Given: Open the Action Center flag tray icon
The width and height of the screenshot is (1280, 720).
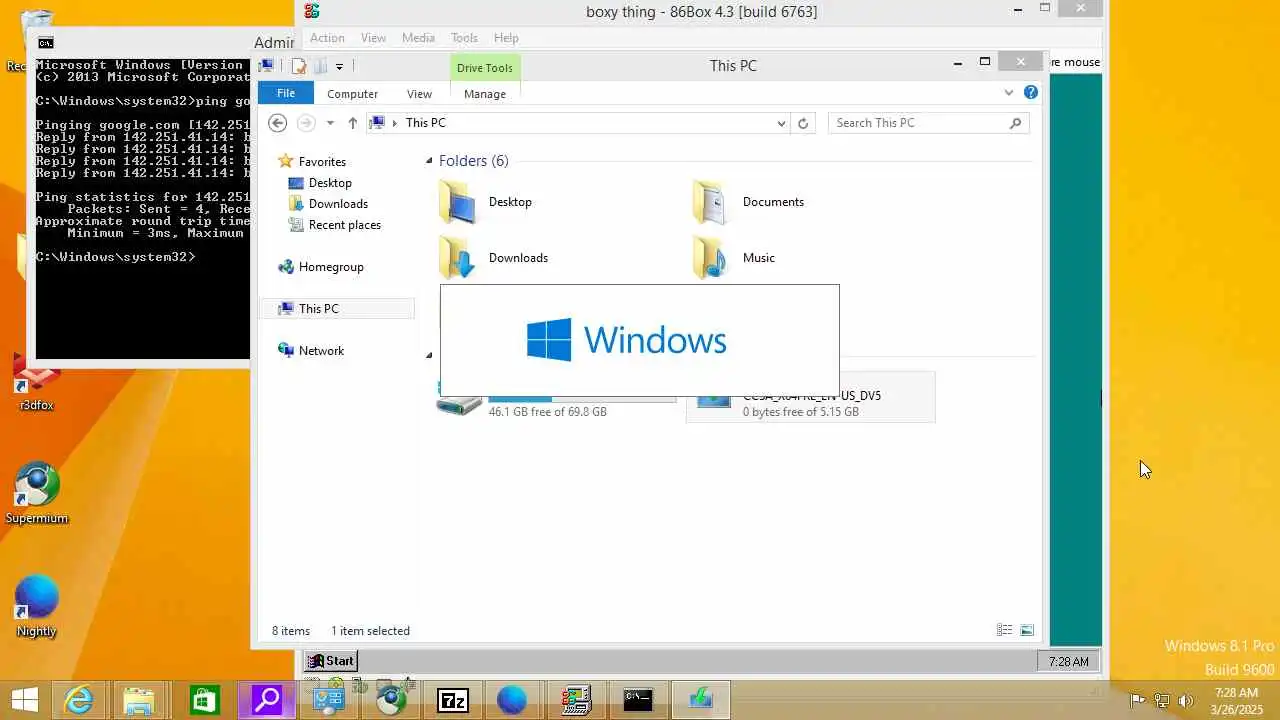Looking at the screenshot, I should tap(1137, 700).
